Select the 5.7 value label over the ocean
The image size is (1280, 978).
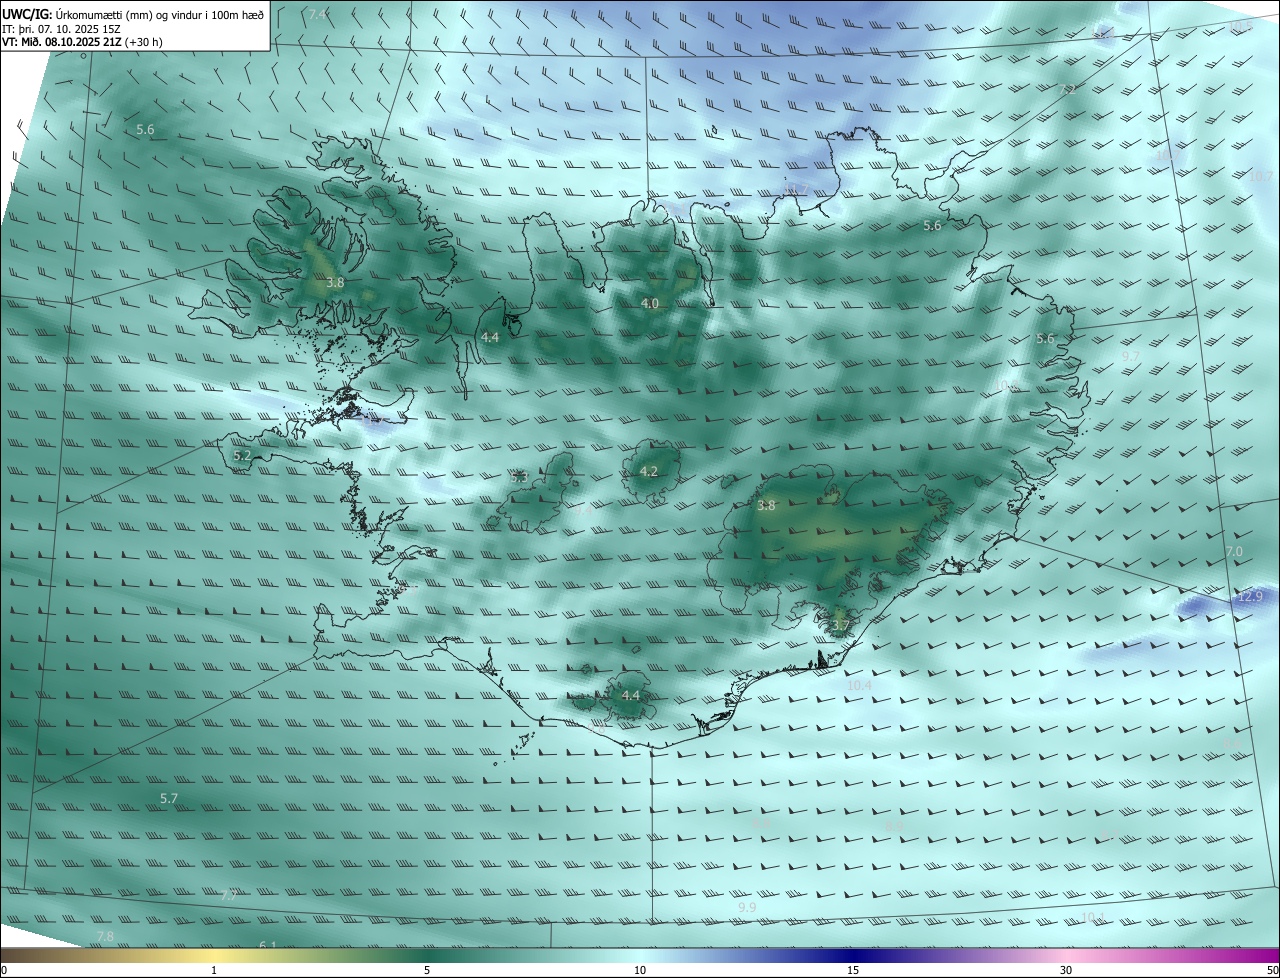coord(169,798)
